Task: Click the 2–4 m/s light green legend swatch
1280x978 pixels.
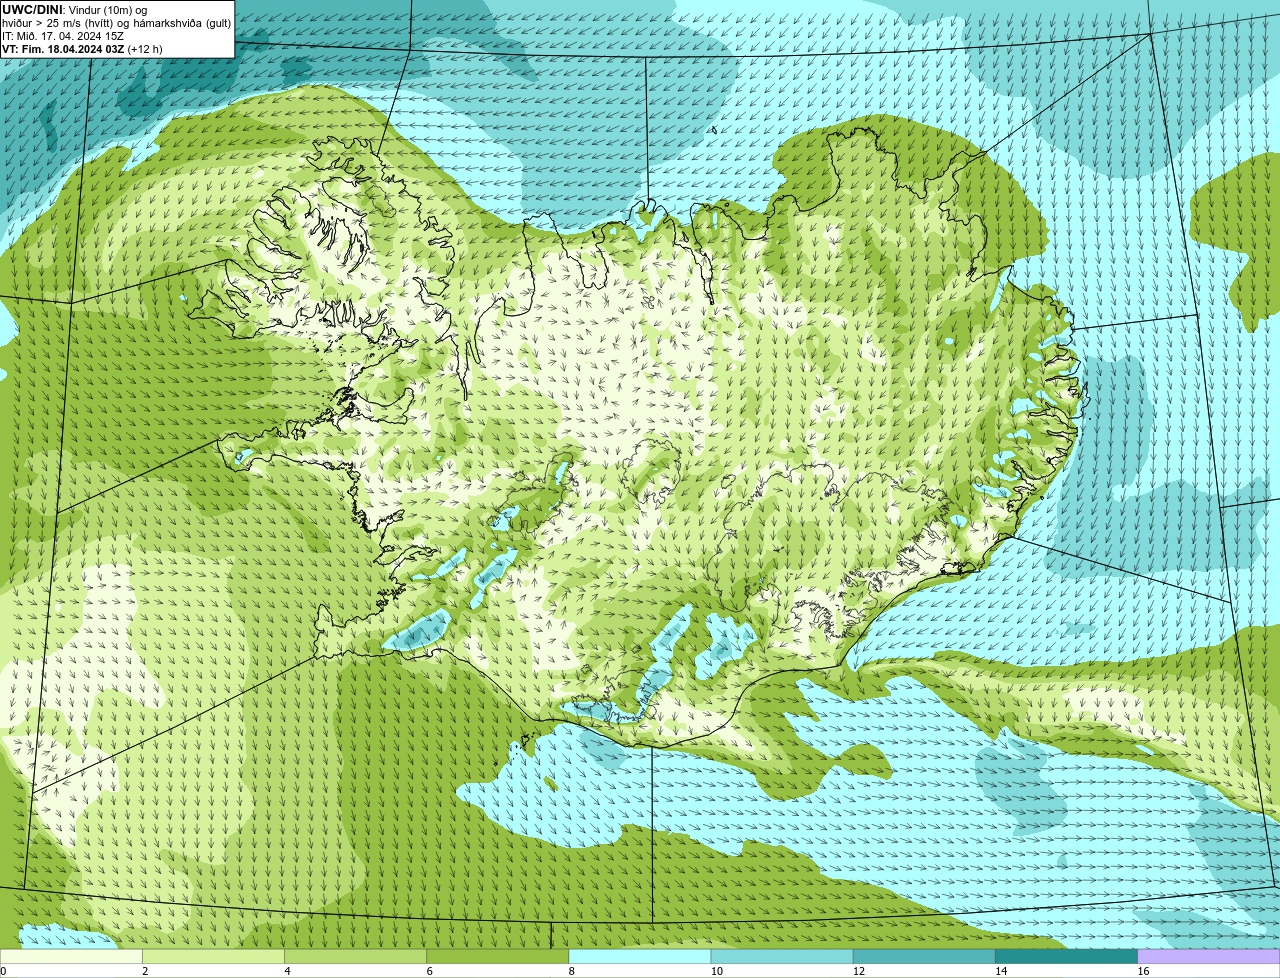Action: [213, 956]
